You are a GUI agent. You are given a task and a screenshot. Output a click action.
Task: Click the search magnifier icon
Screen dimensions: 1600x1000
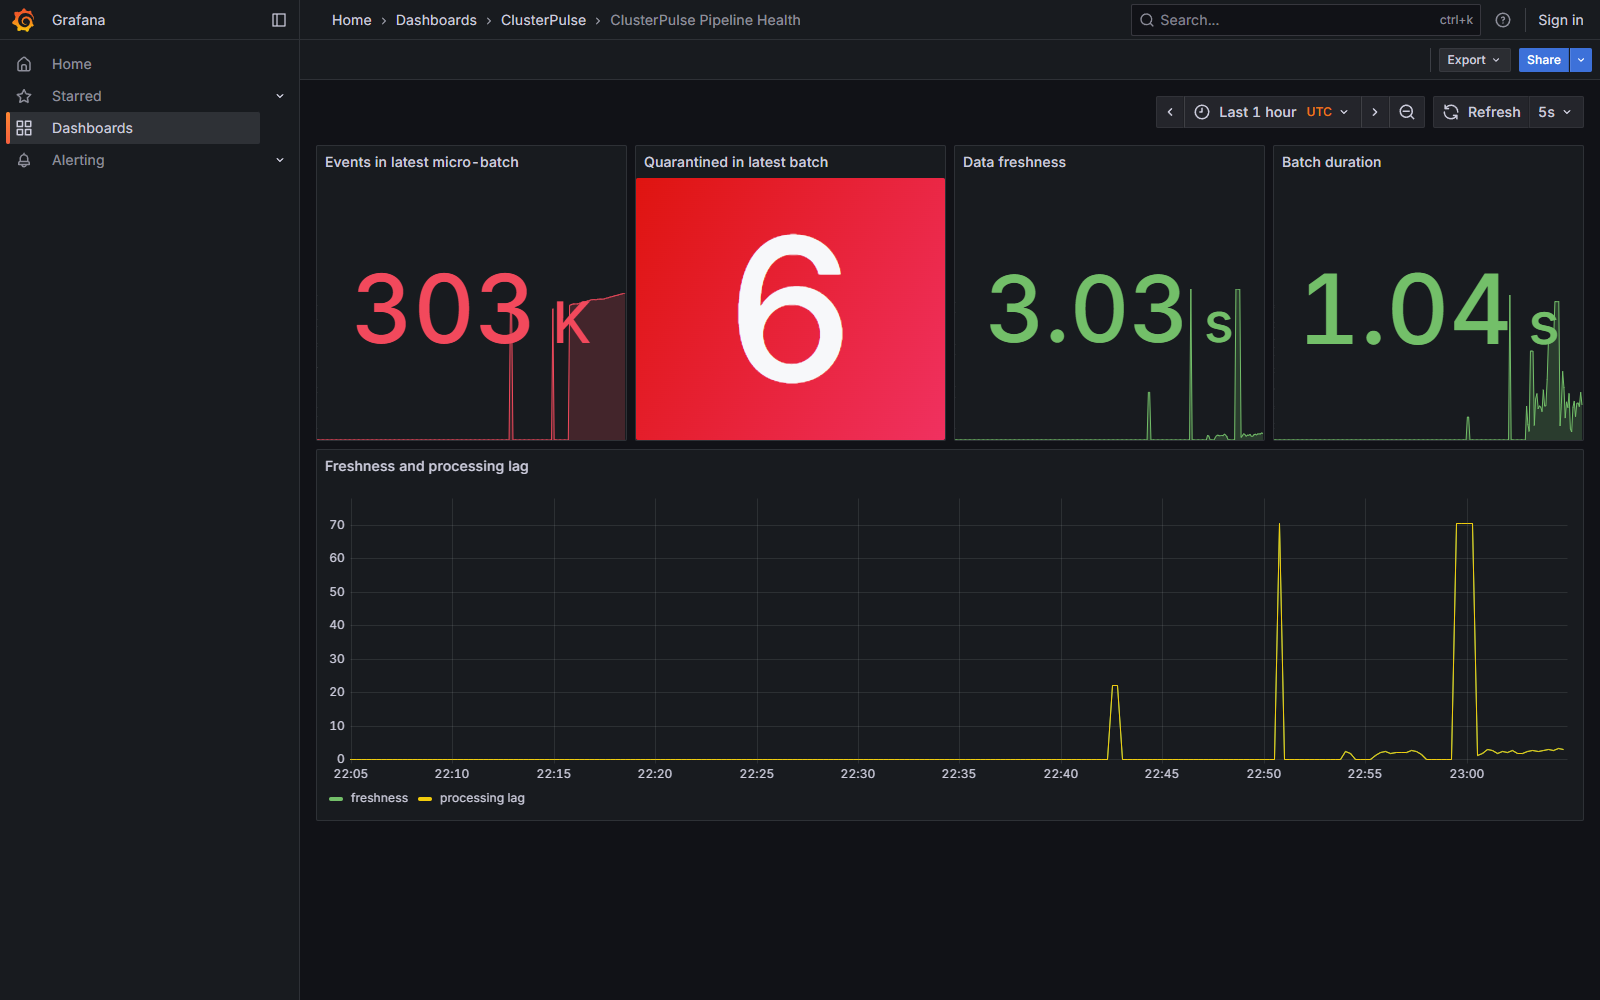[1147, 20]
